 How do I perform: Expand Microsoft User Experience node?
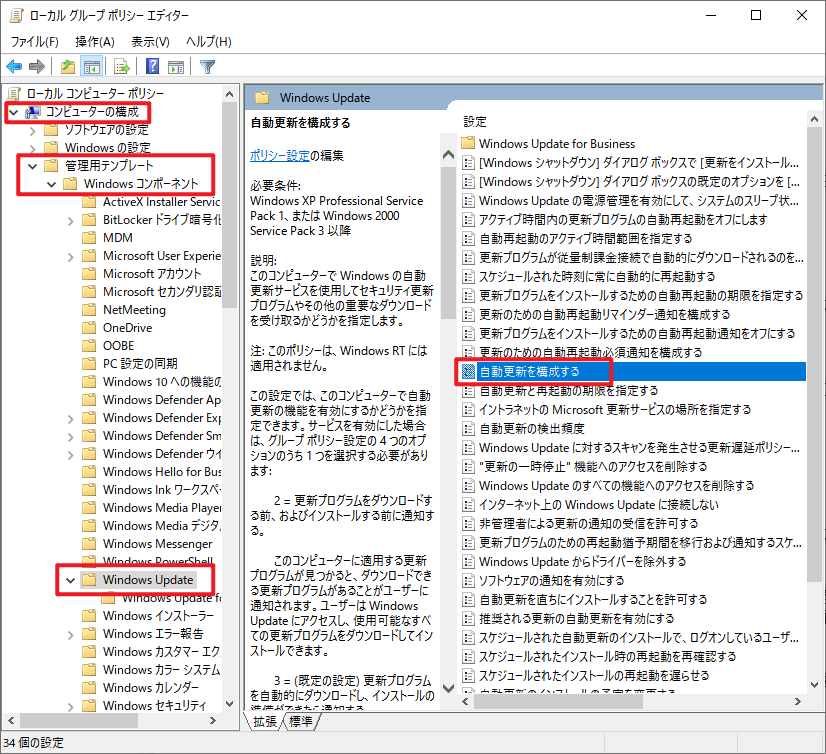[71, 257]
